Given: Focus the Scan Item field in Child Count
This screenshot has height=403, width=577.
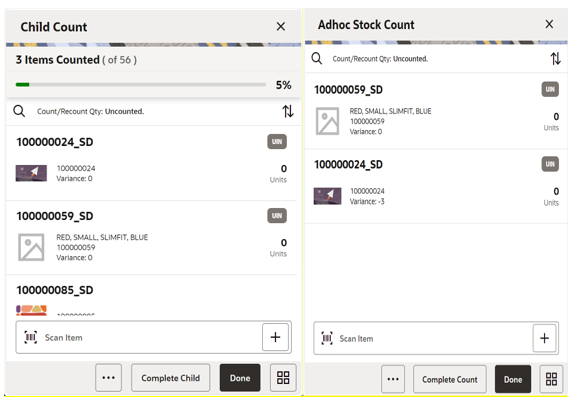Looking at the screenshot, I should click(139, 337).
